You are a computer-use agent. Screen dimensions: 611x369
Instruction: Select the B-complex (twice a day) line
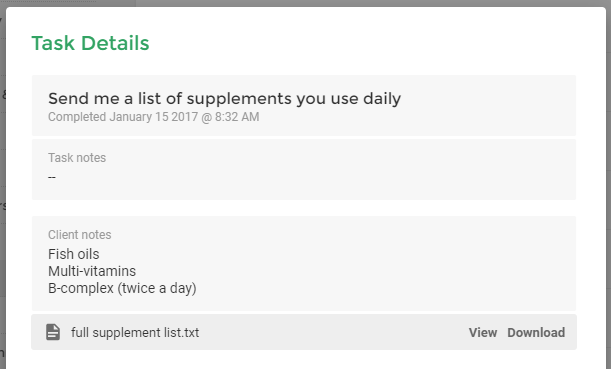tap(122, 288)
